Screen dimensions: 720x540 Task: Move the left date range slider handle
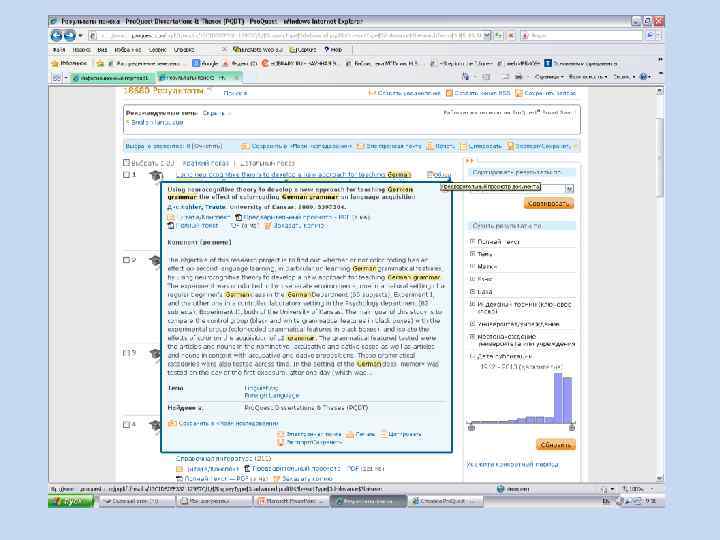click(471, 428)
